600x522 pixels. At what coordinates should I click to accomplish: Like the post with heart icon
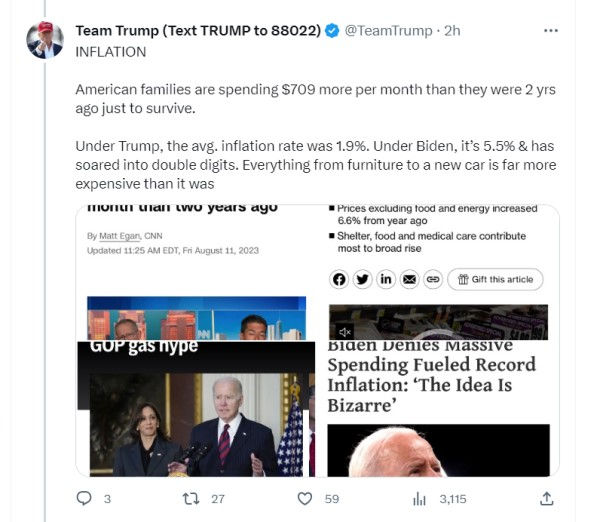(305, 499)
